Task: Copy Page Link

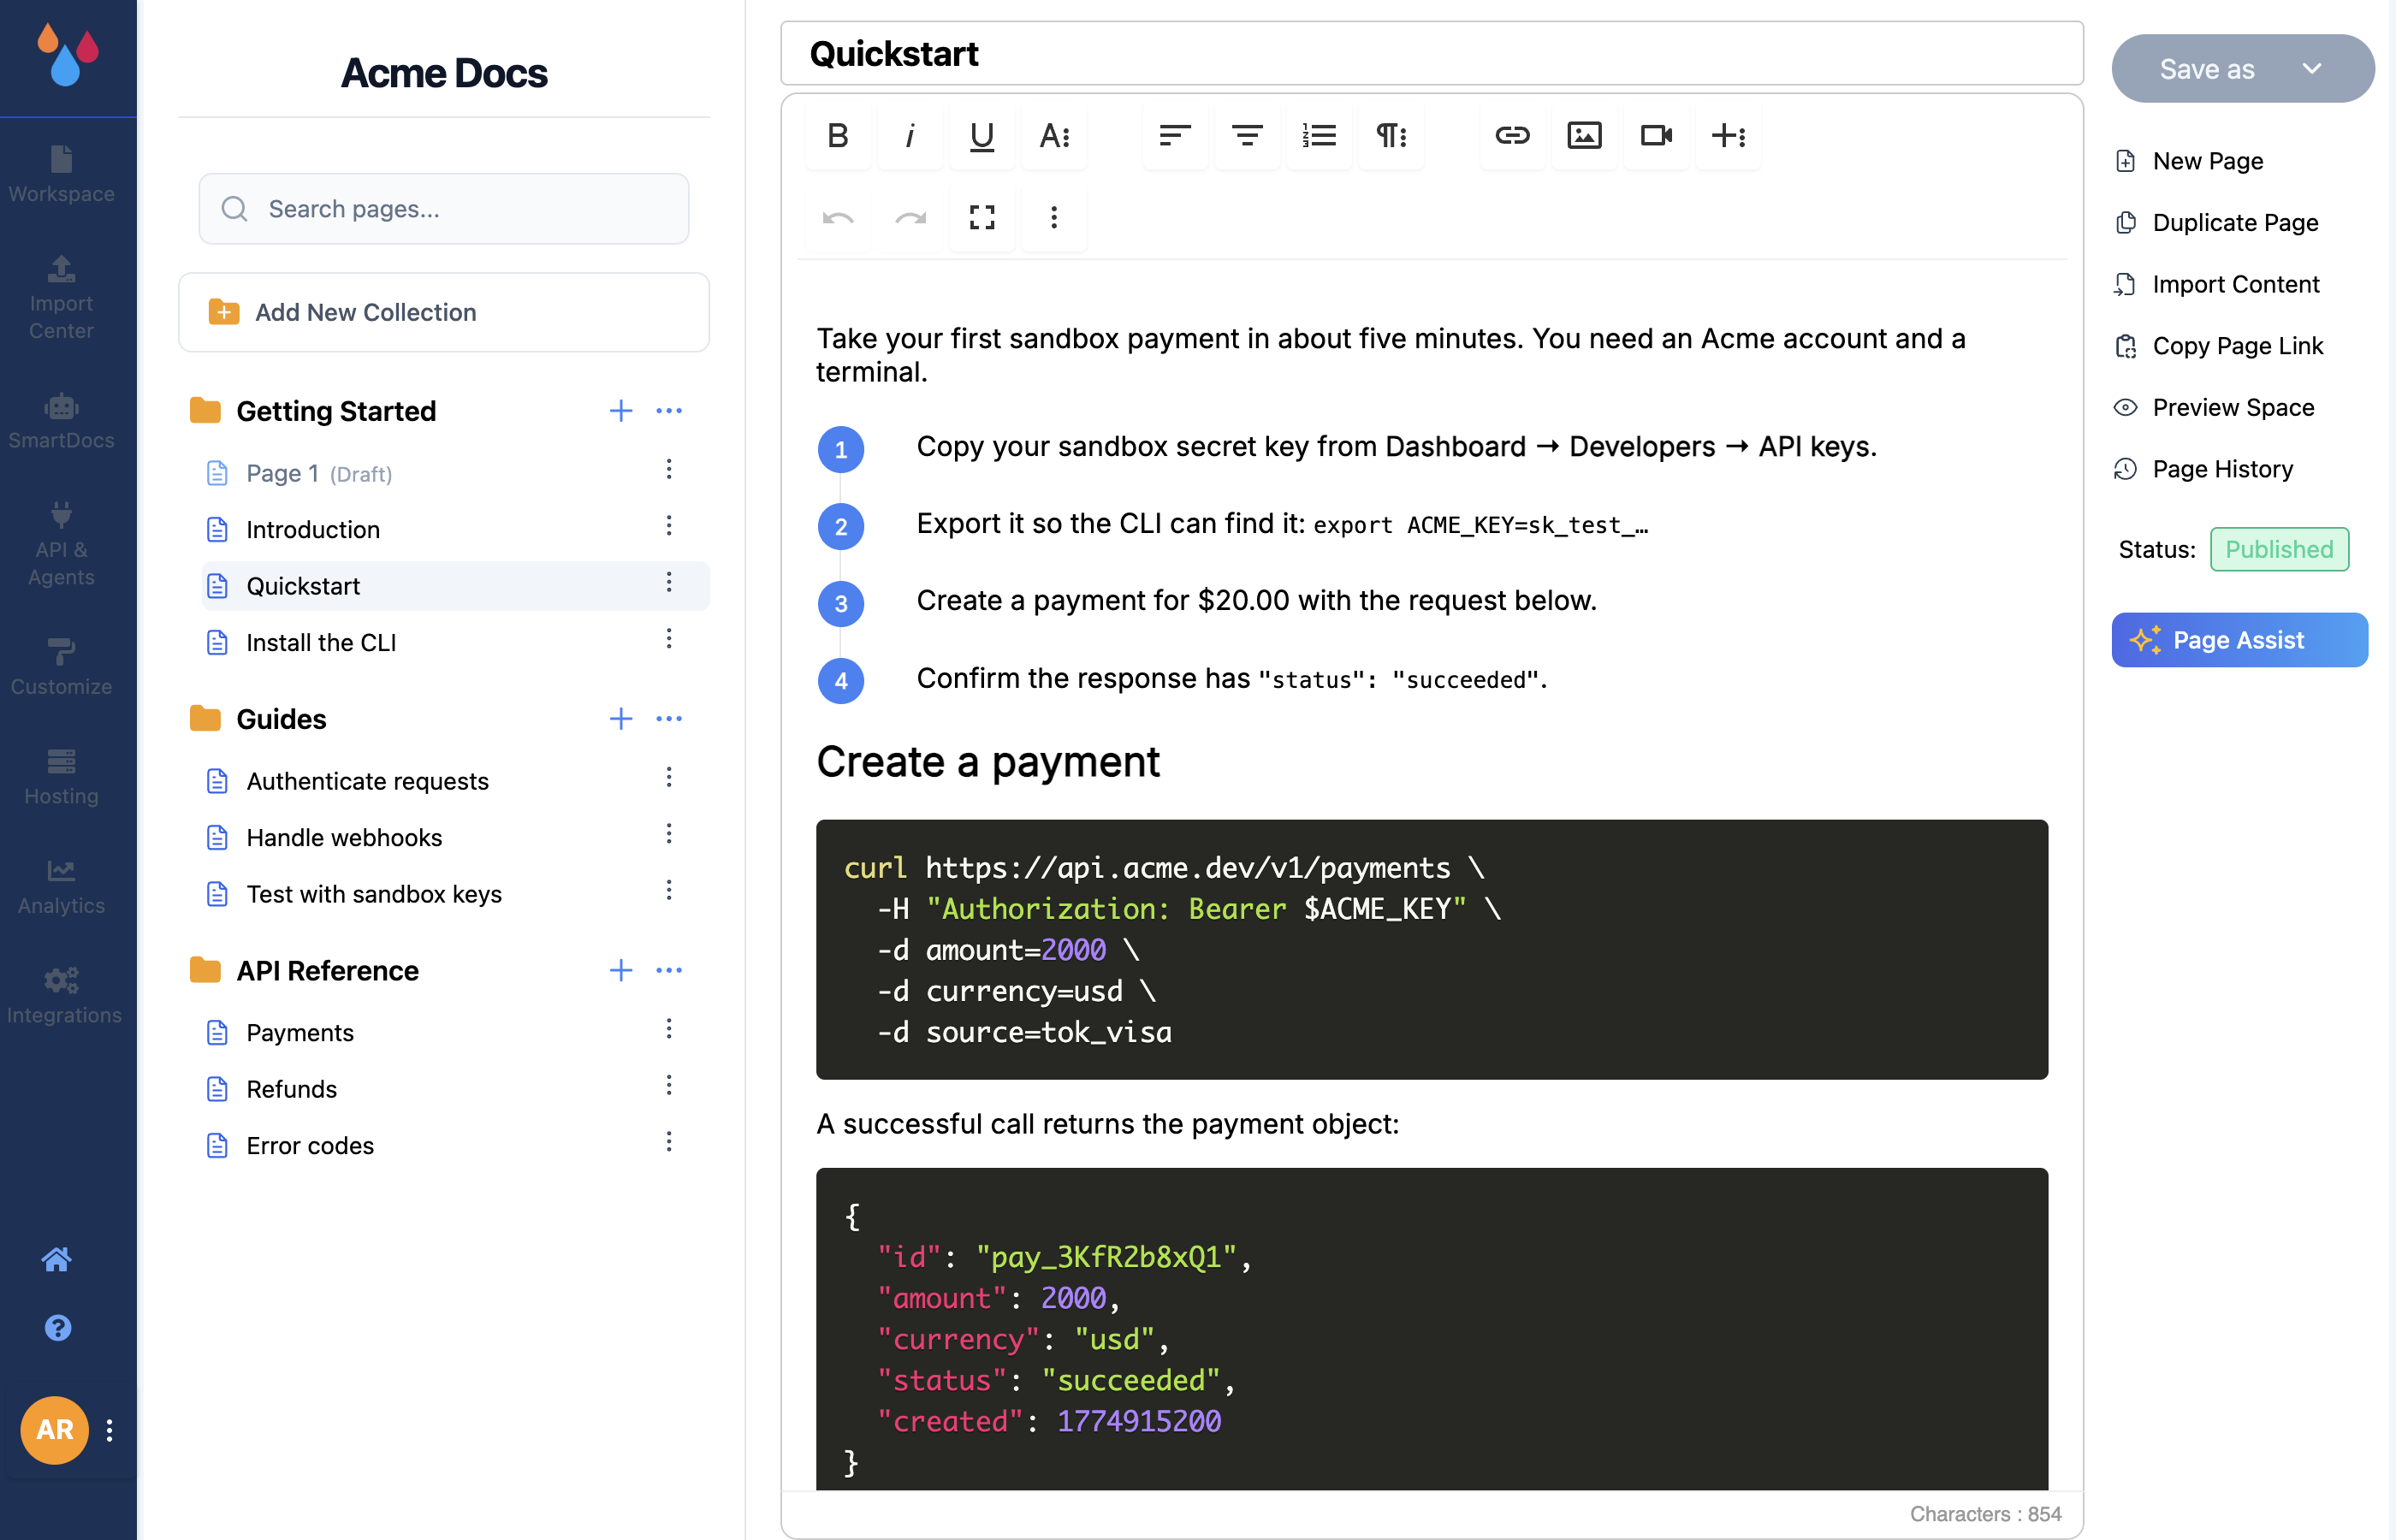Action: coord(2219,346)
